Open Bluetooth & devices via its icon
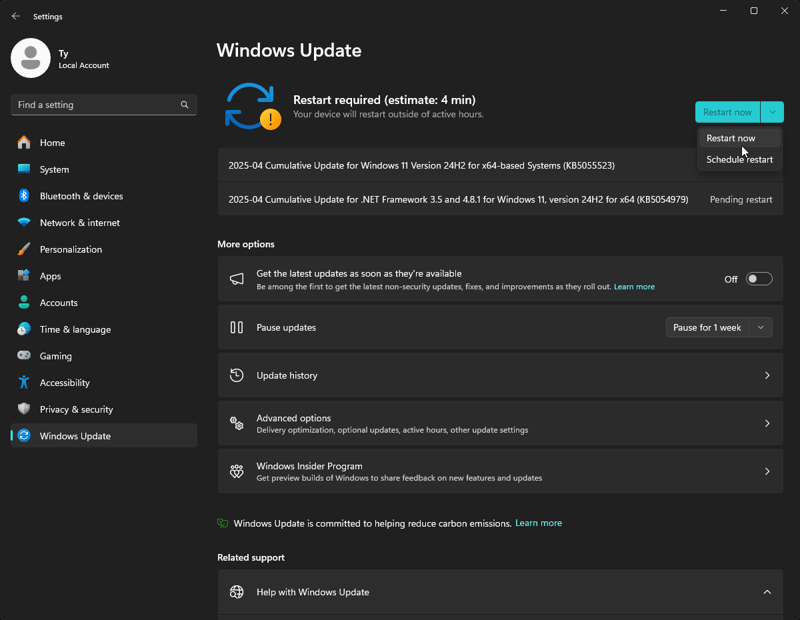The image size is (800, 620). (x=23, y=195)
